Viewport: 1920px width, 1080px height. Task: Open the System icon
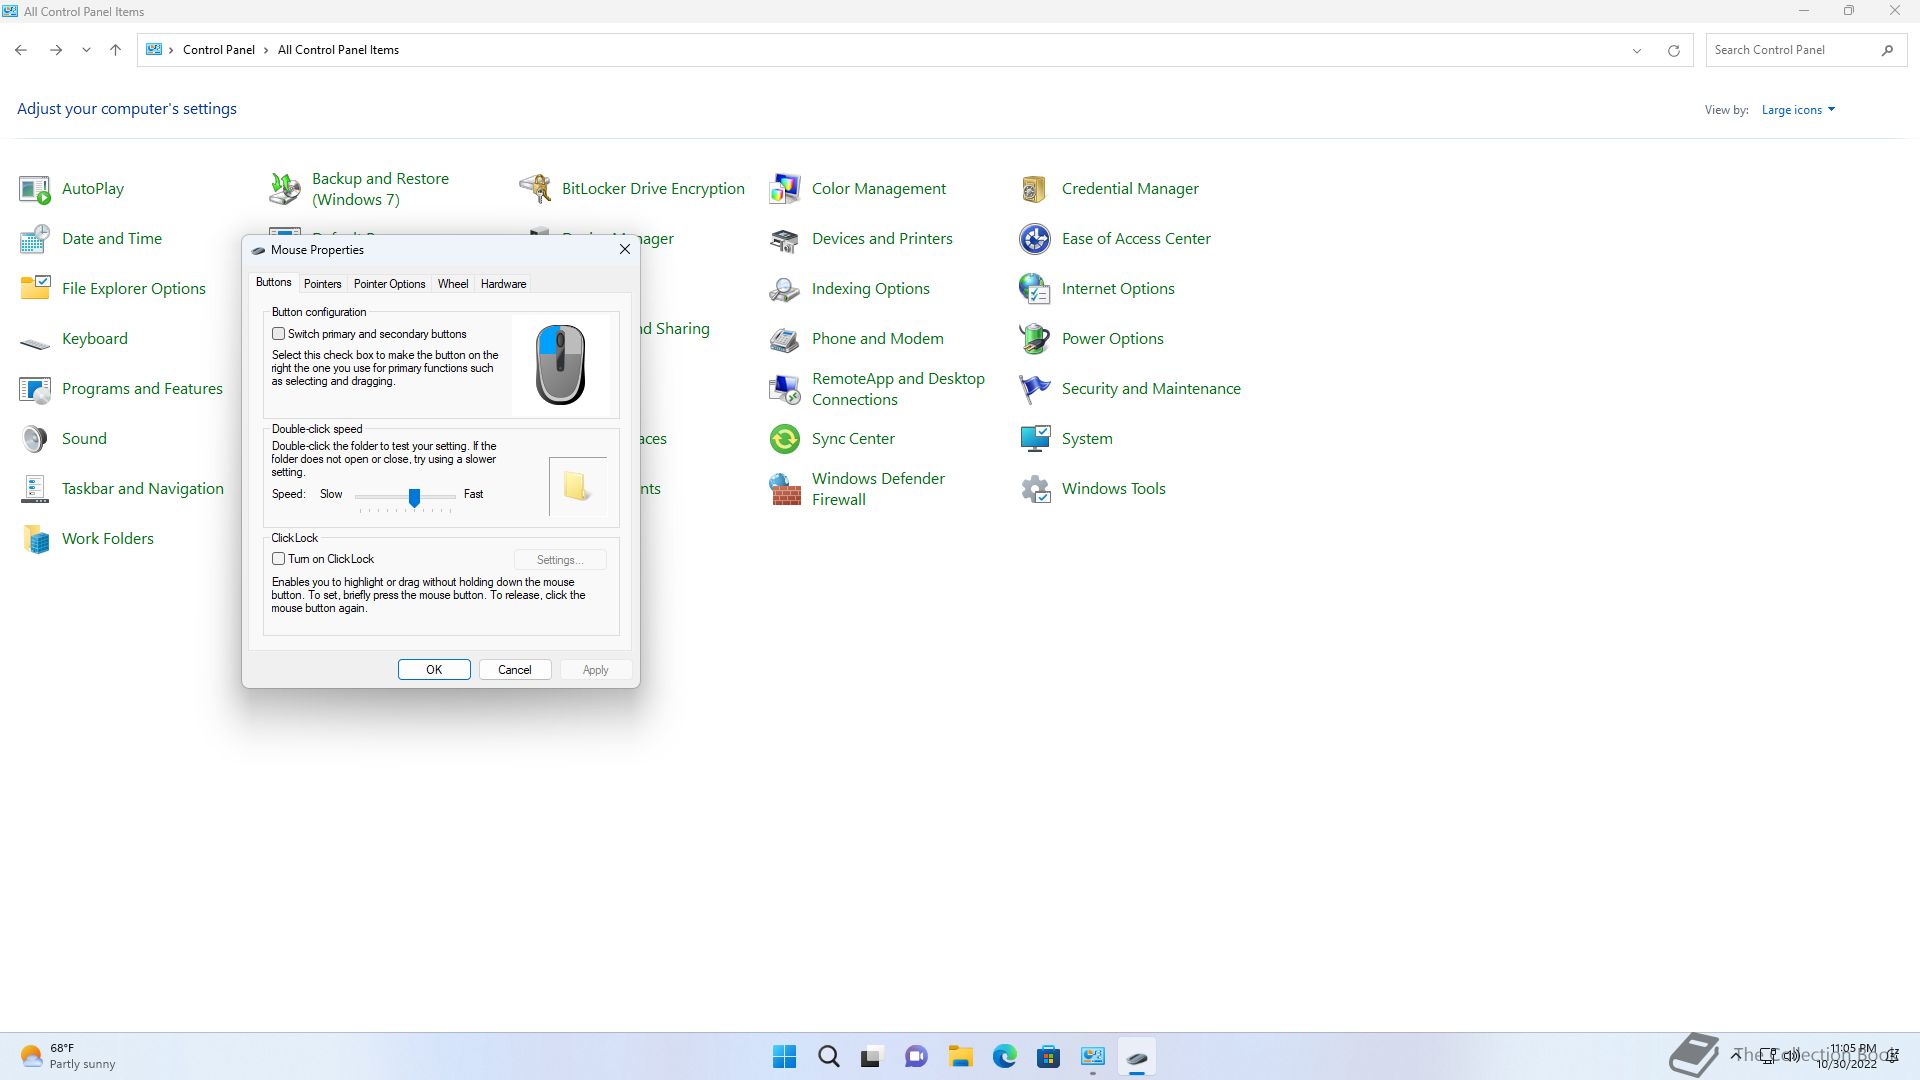pyautogui.click(x=1035, y=439)
